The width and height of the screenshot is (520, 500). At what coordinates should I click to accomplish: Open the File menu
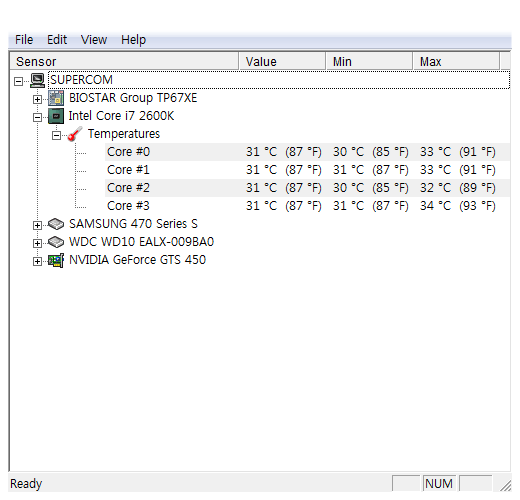24,40
